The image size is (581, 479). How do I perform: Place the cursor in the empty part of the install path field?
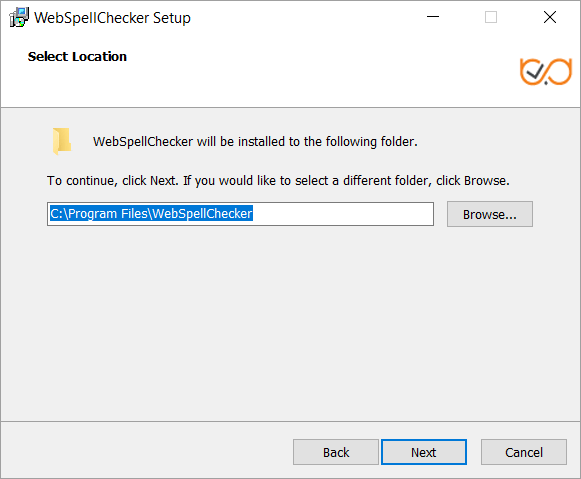343,214
